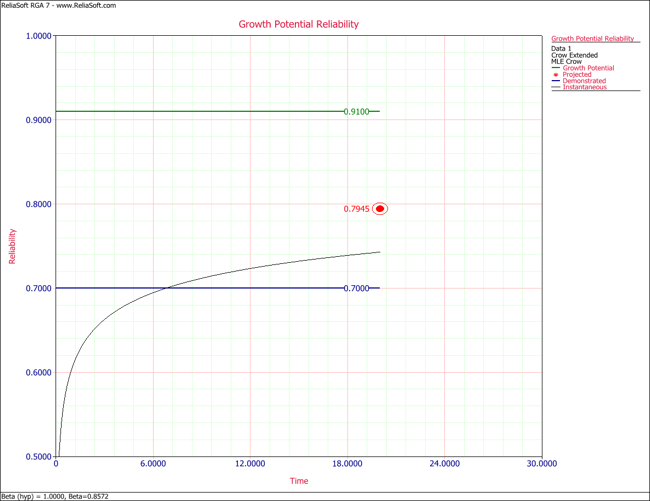The image size is (650, 501).
Task: Click the Reliability y-axis title
Action: [x=13, y=246]
